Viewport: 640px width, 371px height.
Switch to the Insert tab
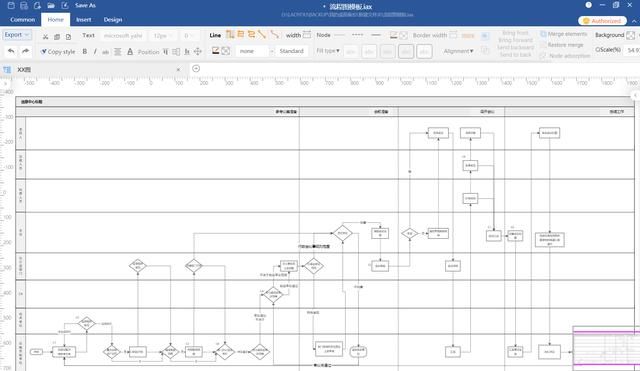84,20
